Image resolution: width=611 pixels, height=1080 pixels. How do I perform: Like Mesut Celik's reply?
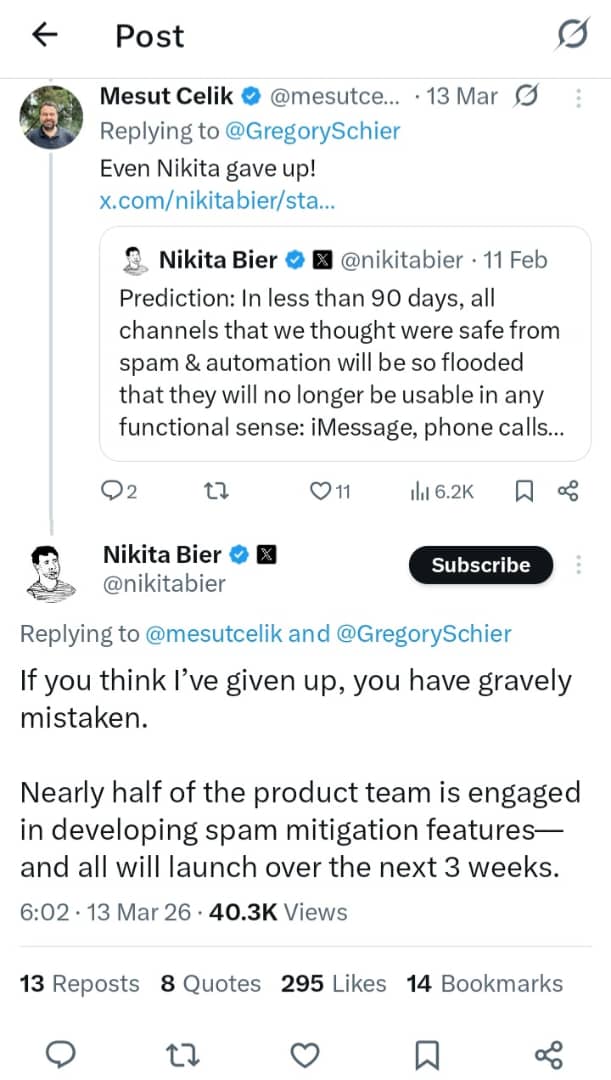[329, 491]
